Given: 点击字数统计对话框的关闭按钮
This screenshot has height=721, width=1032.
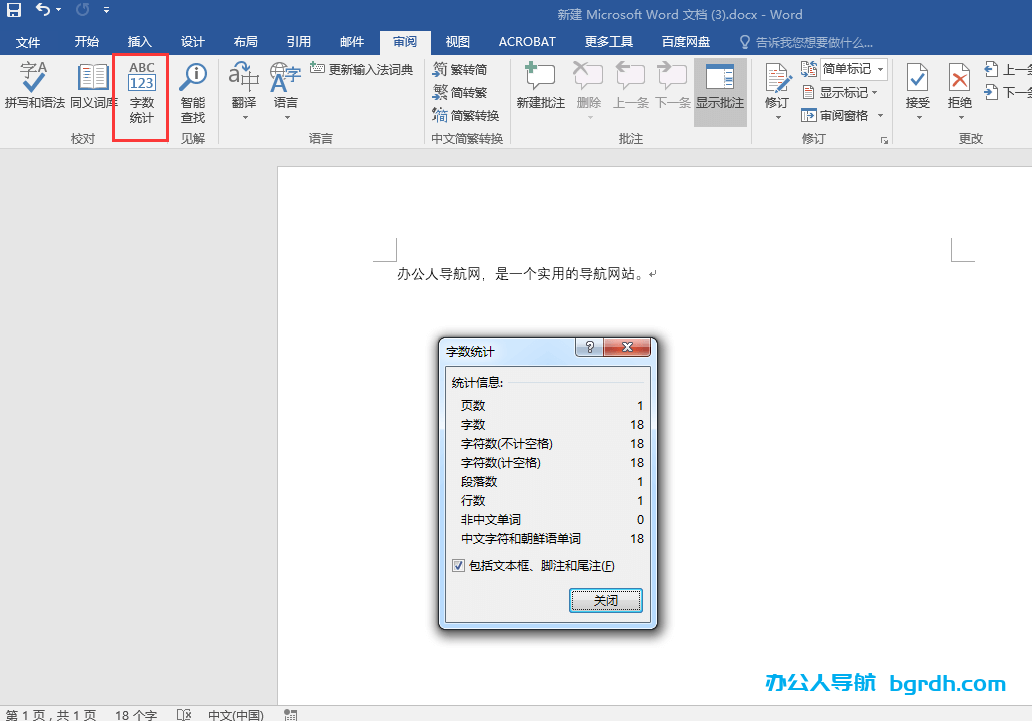Looking at the screenshot, I should click(606, 601).
